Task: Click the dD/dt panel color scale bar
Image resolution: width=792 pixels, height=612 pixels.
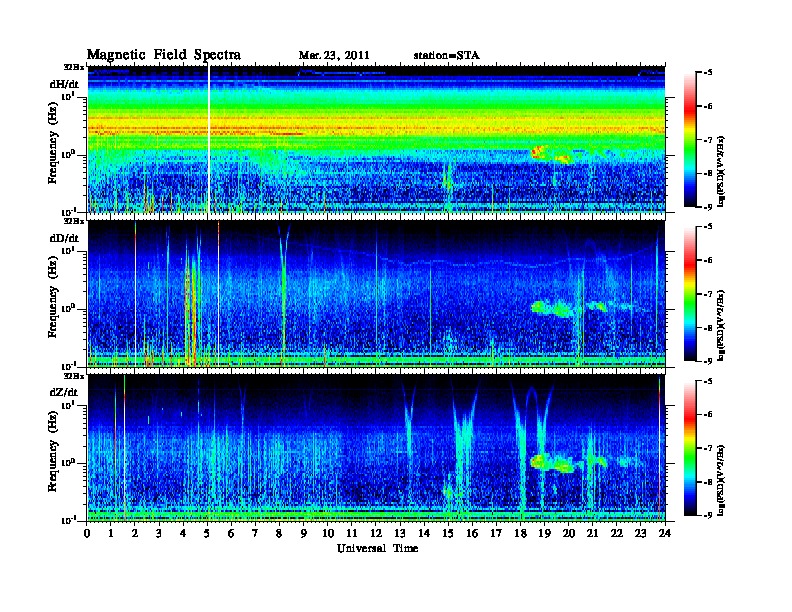Action: click(690, 294)
